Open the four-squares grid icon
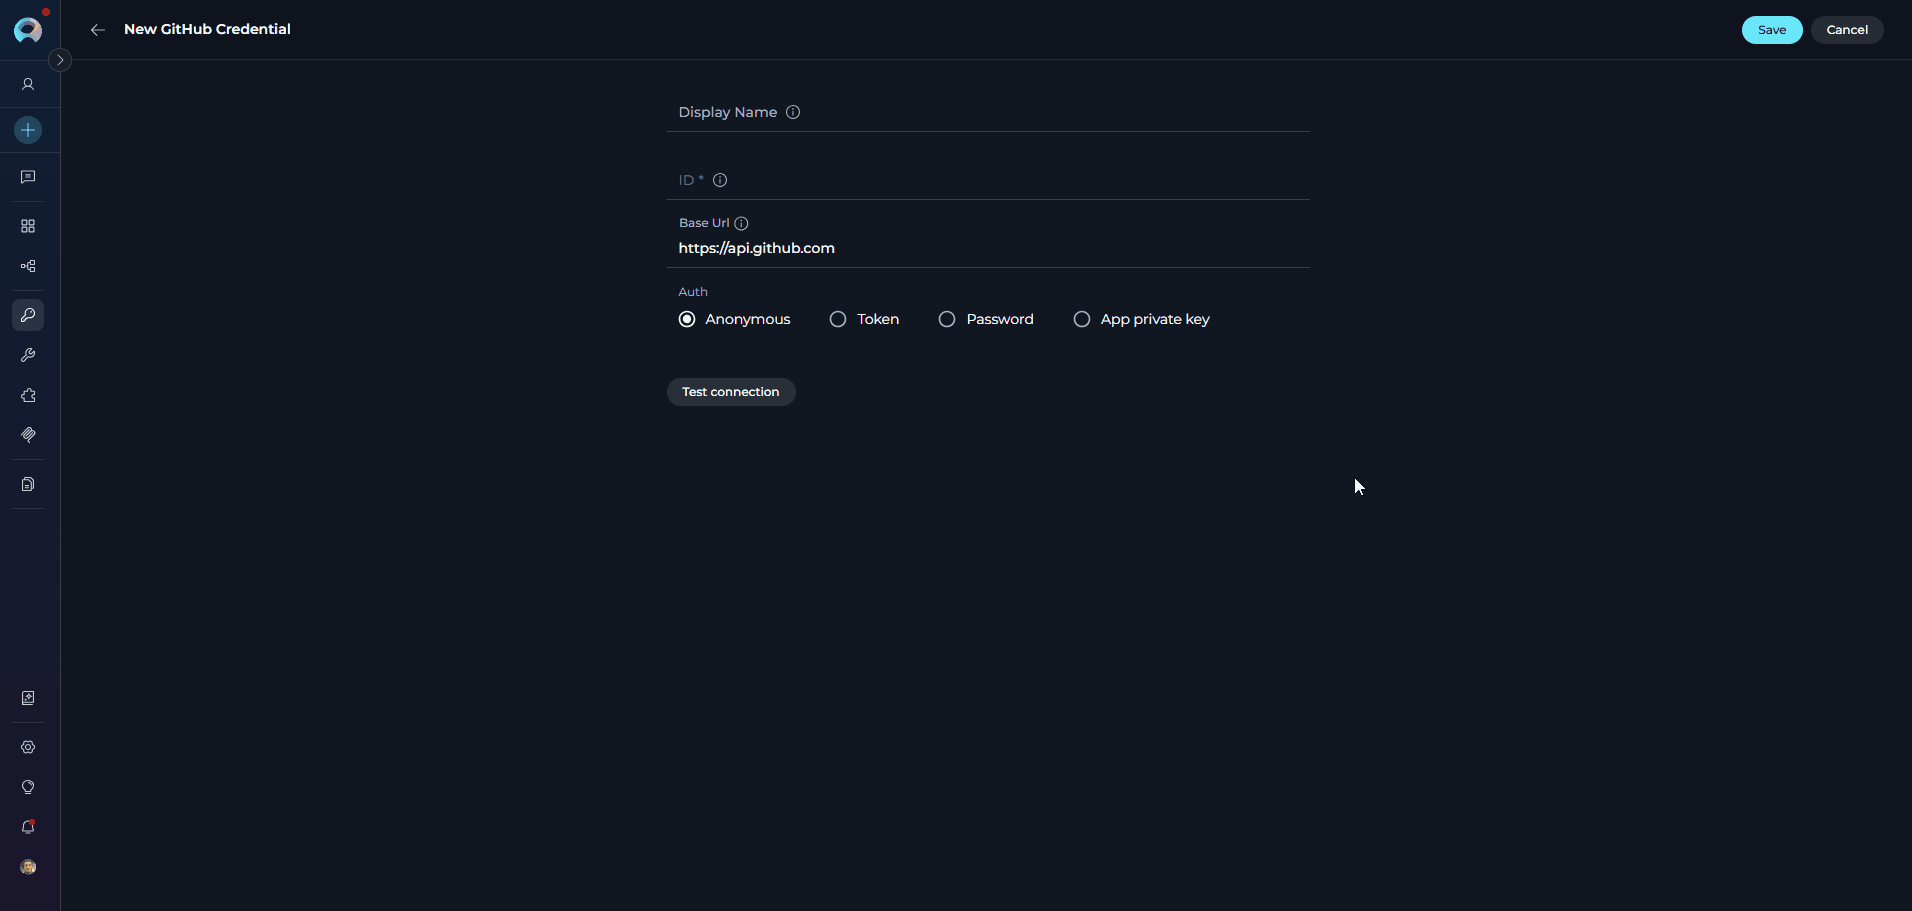Image resolution: width=1912 pixels, height=911 pixels. pos(28,226)
